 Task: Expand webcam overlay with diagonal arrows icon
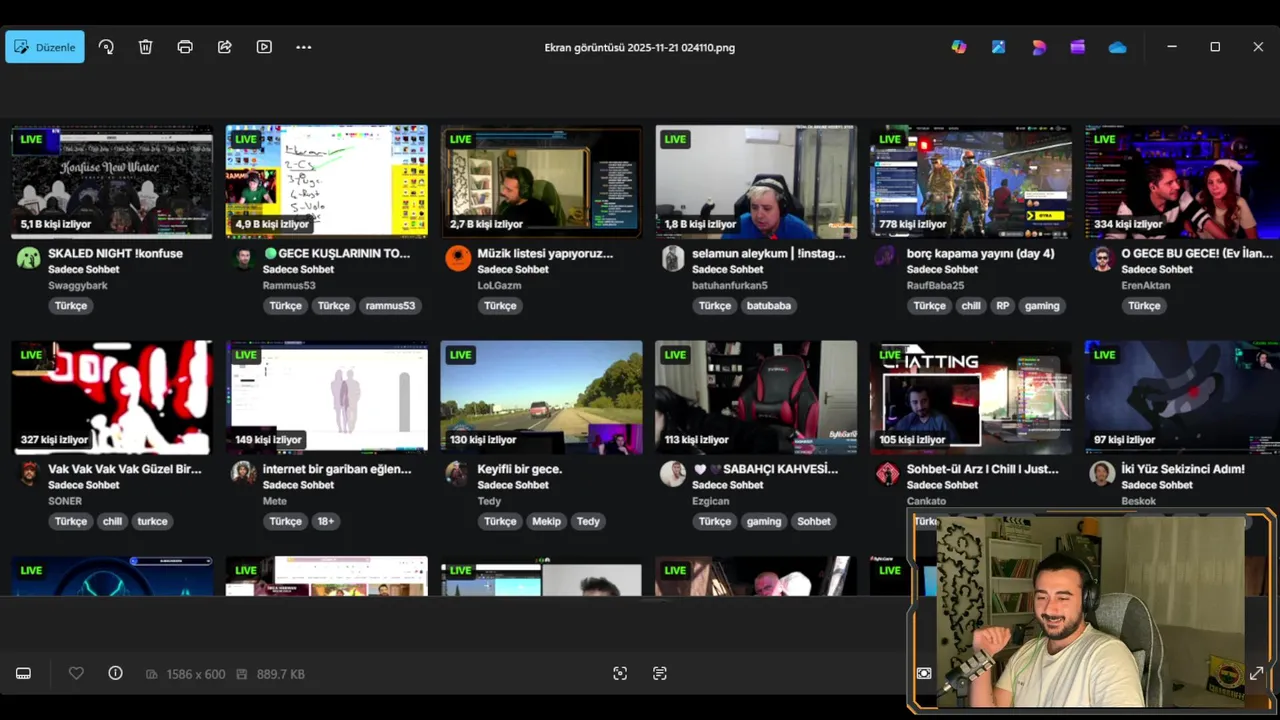click(x=1256, y=674)
